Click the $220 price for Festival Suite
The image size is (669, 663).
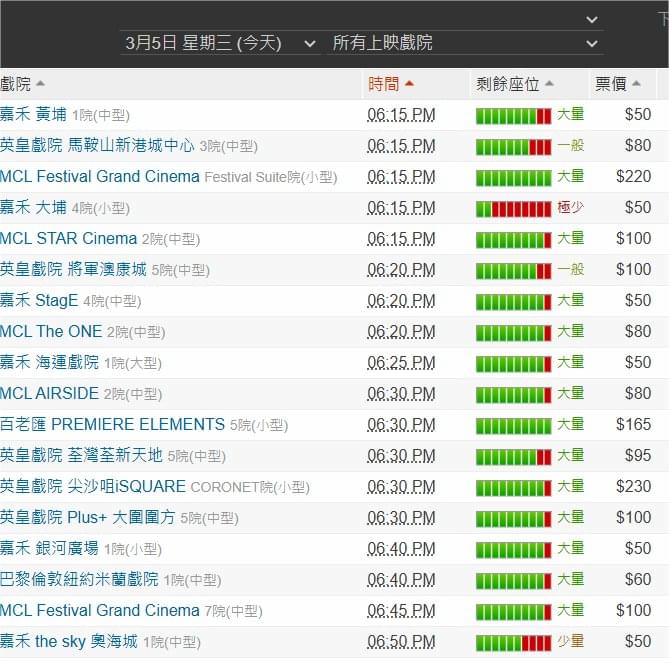coord(633,176)
